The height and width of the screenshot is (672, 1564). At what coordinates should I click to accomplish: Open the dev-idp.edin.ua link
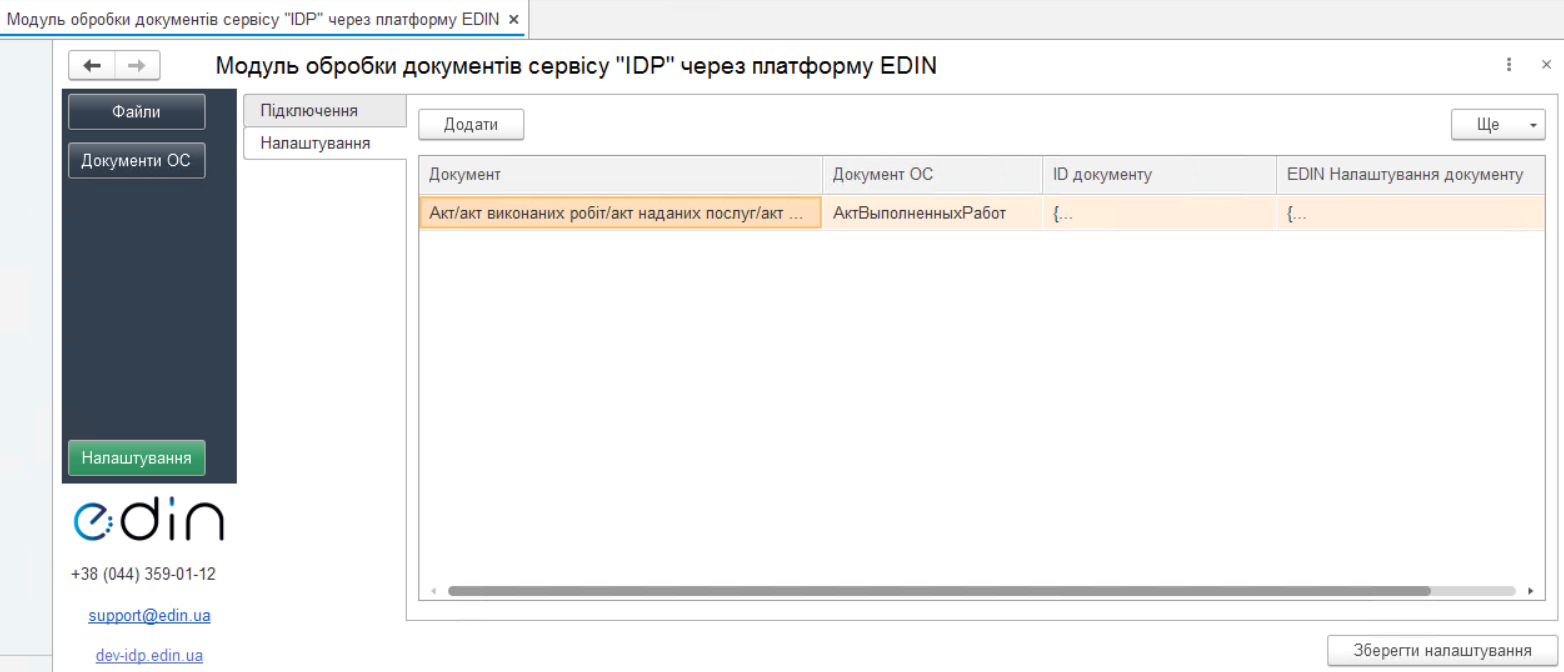point(149,655)
